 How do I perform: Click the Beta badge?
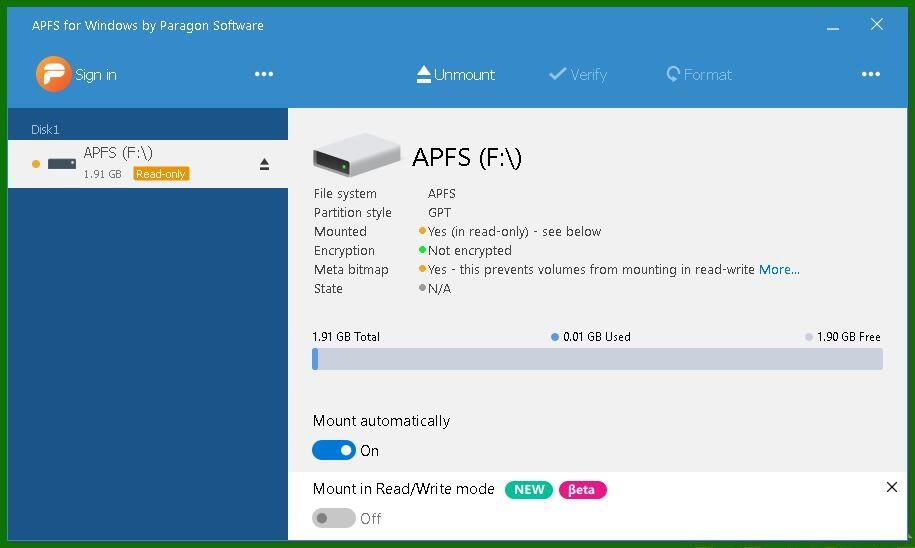click(x=582, y=490)
